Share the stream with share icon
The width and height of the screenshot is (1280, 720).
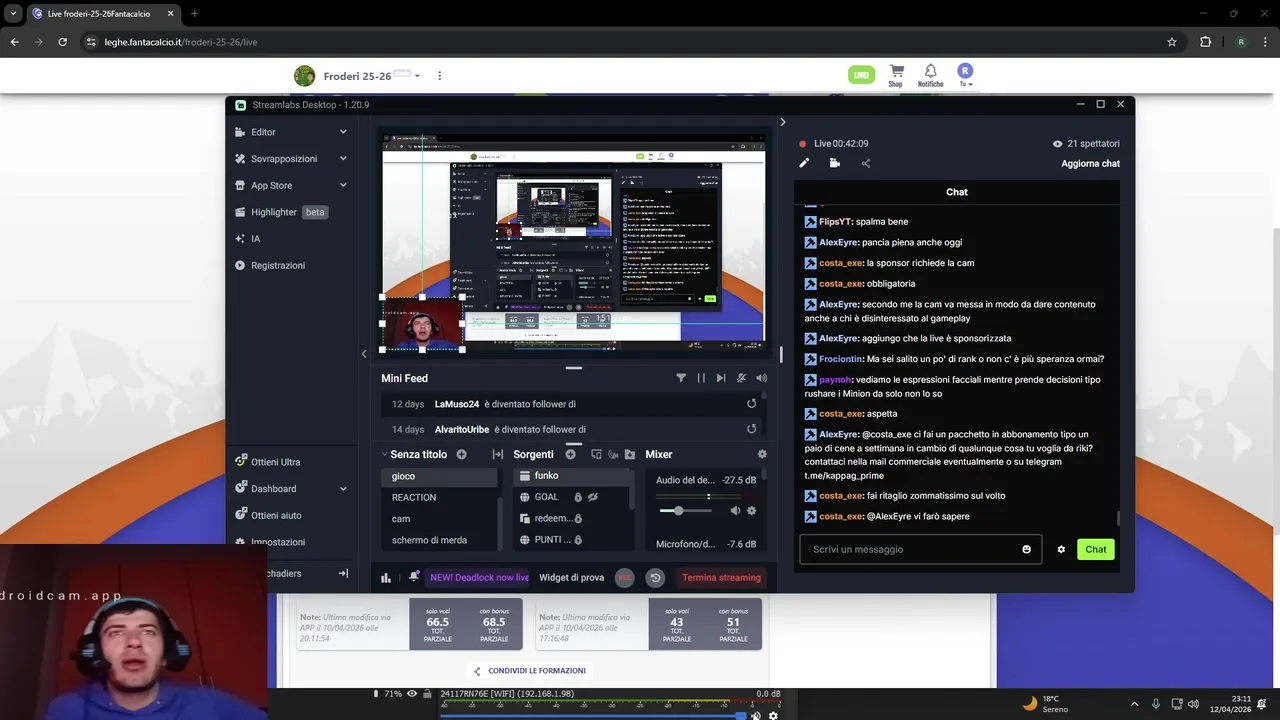coord(866,163)
